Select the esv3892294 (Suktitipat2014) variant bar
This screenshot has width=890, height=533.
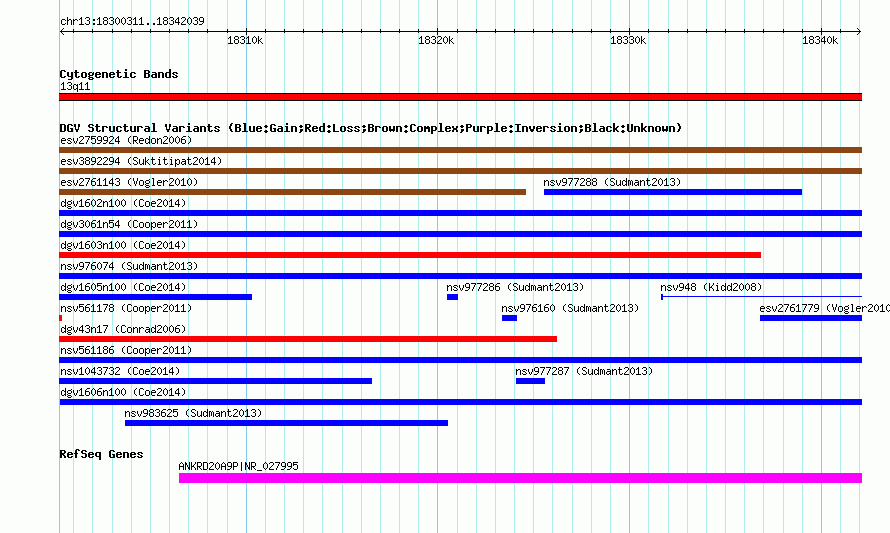(x=460, y=171)
